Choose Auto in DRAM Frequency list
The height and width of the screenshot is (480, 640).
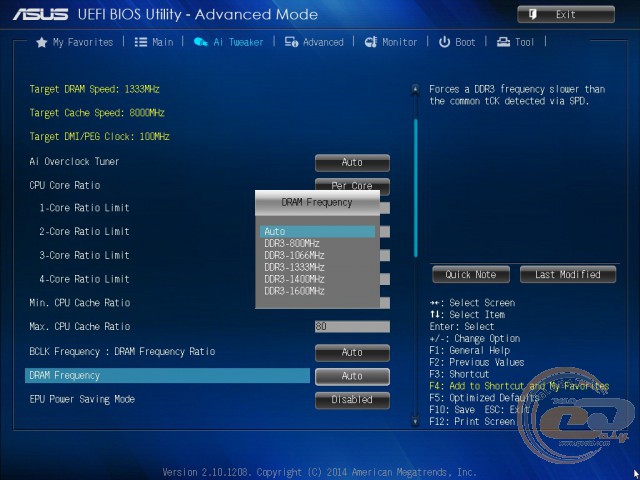coord(317,231)
